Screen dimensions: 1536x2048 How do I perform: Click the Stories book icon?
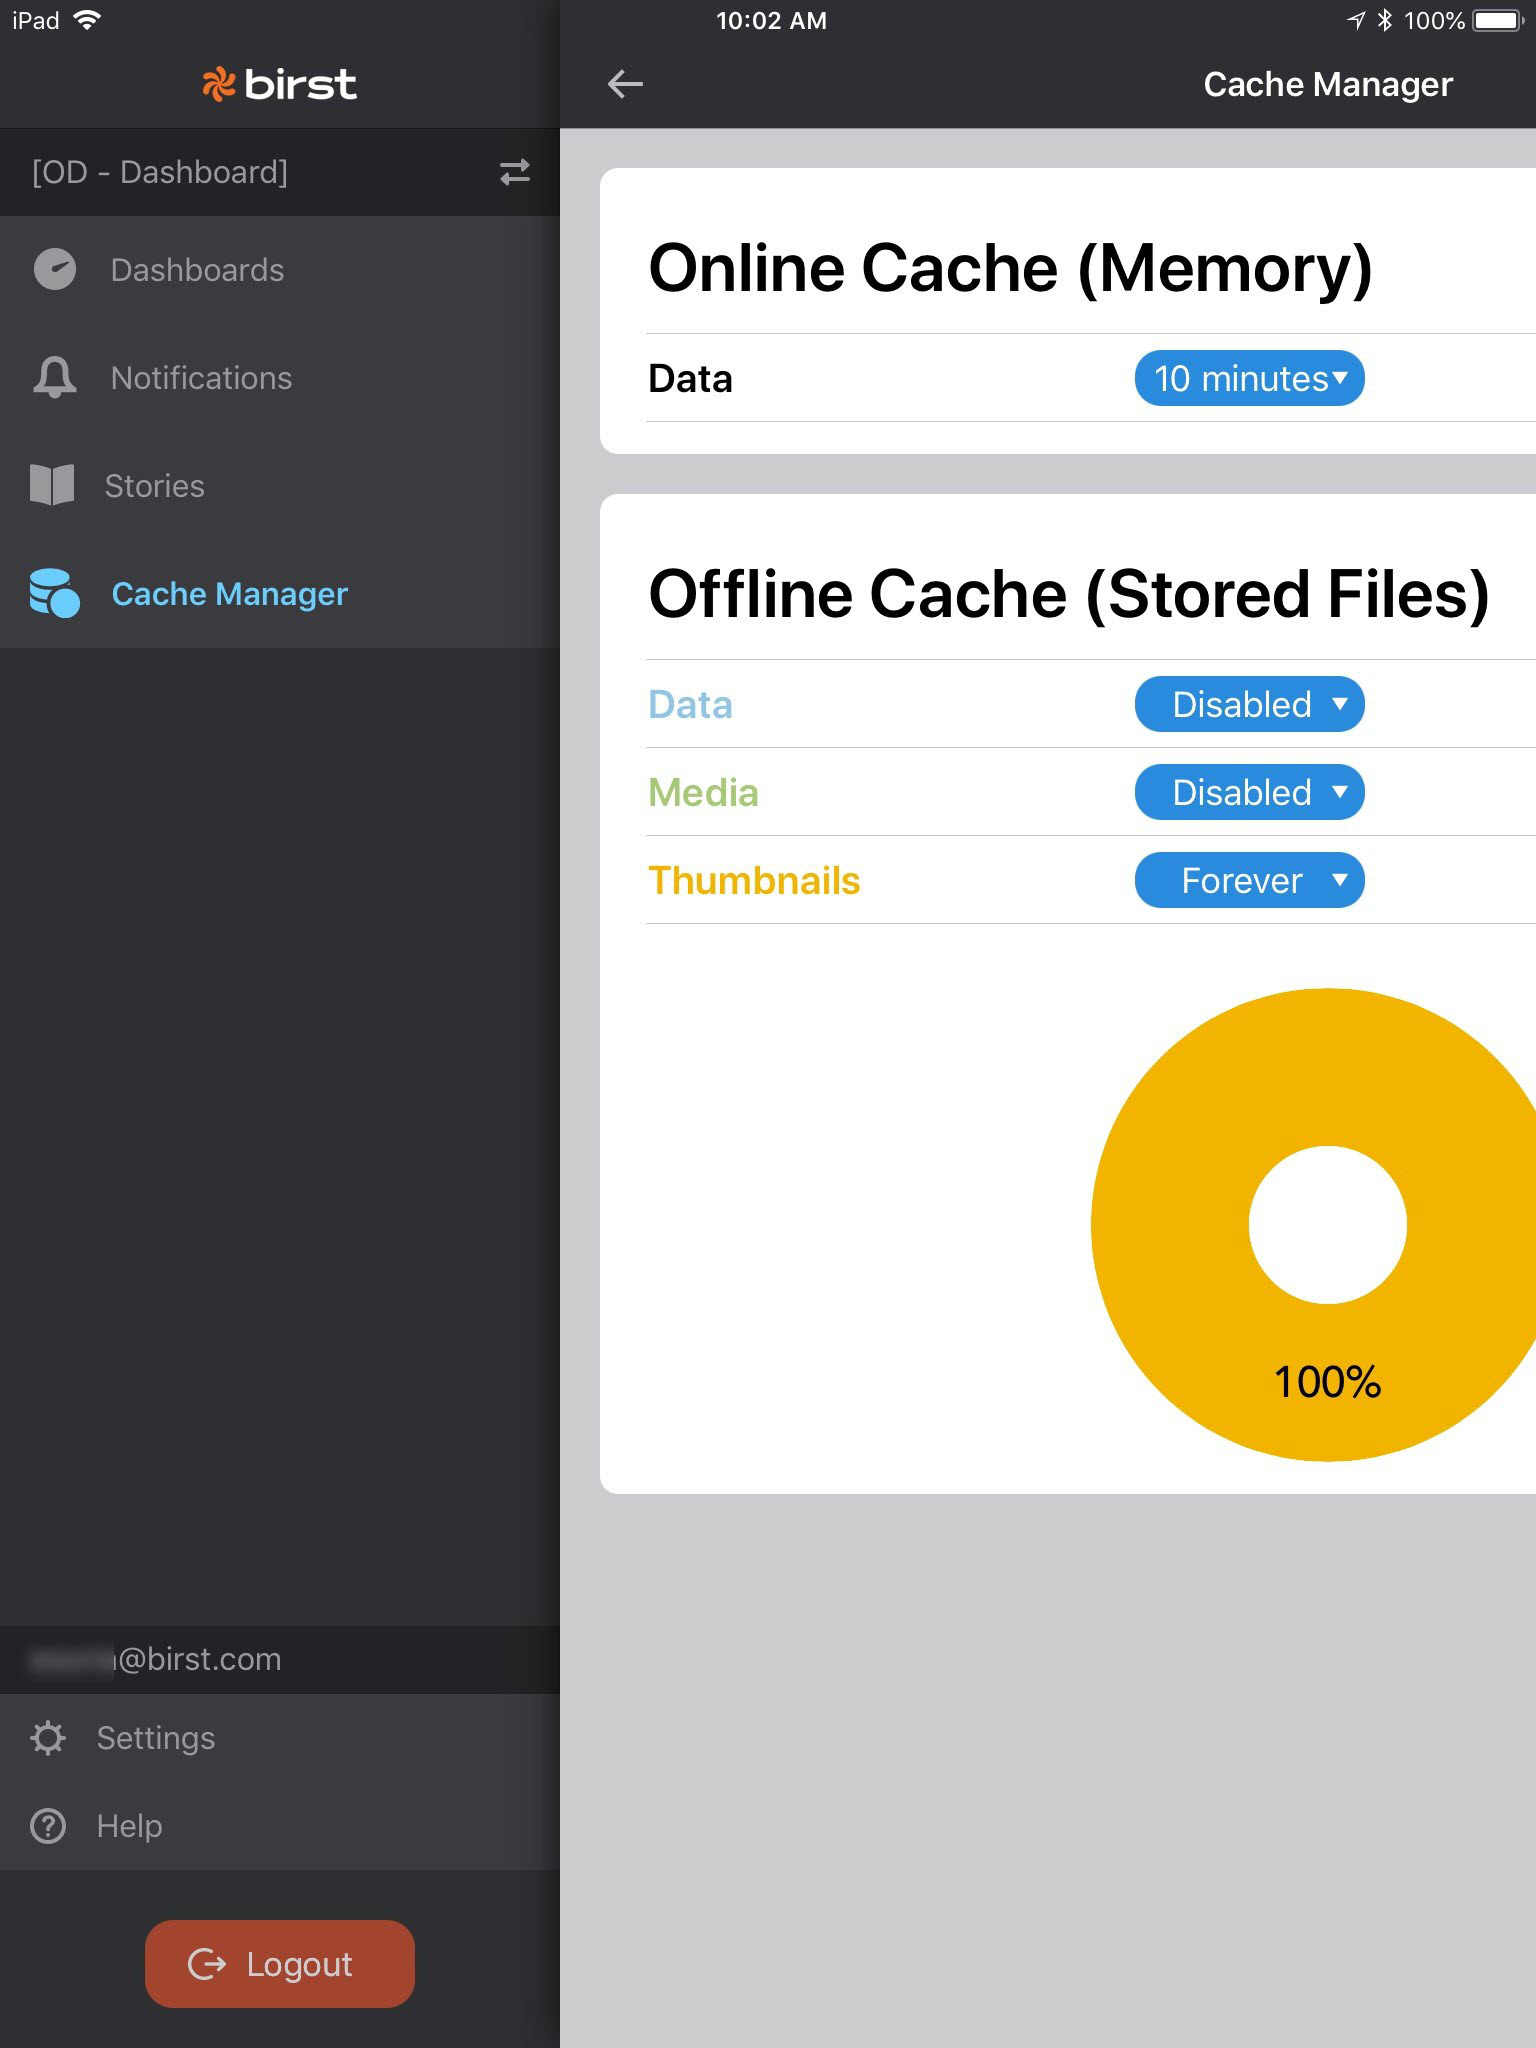52,486
